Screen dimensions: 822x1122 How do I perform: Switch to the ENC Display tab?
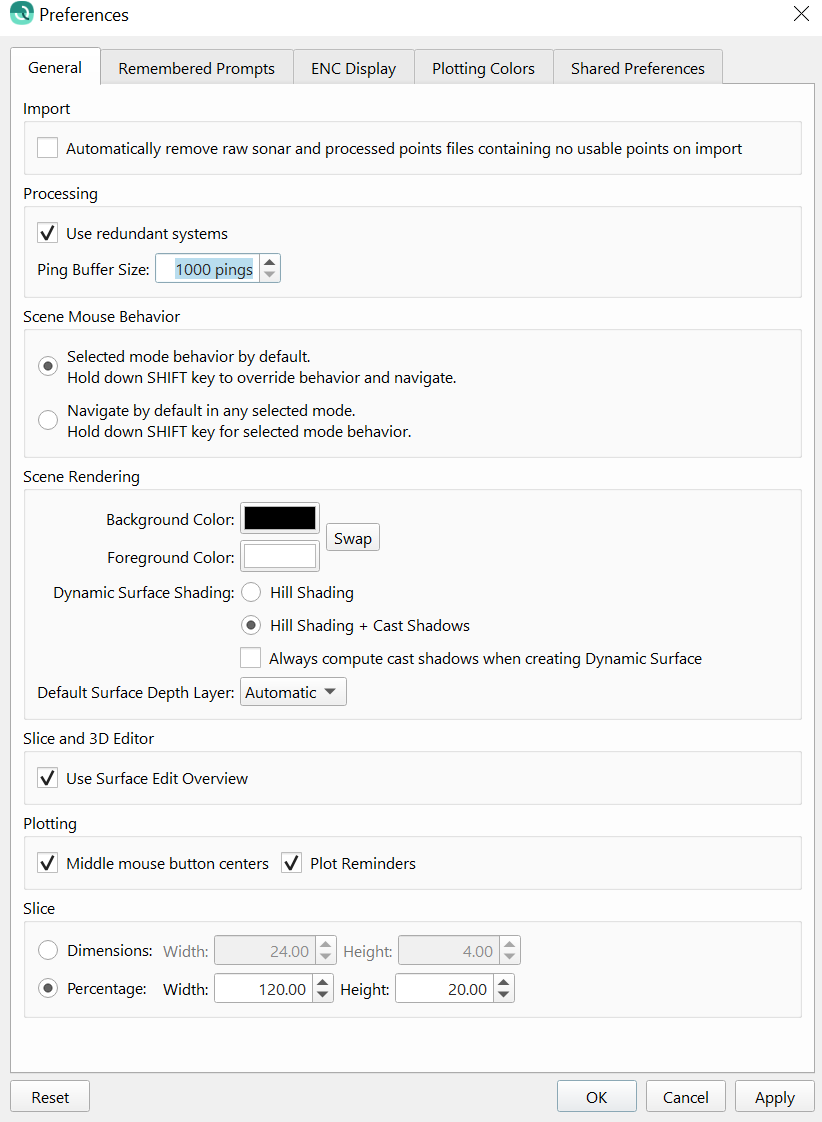click(353, 68)
